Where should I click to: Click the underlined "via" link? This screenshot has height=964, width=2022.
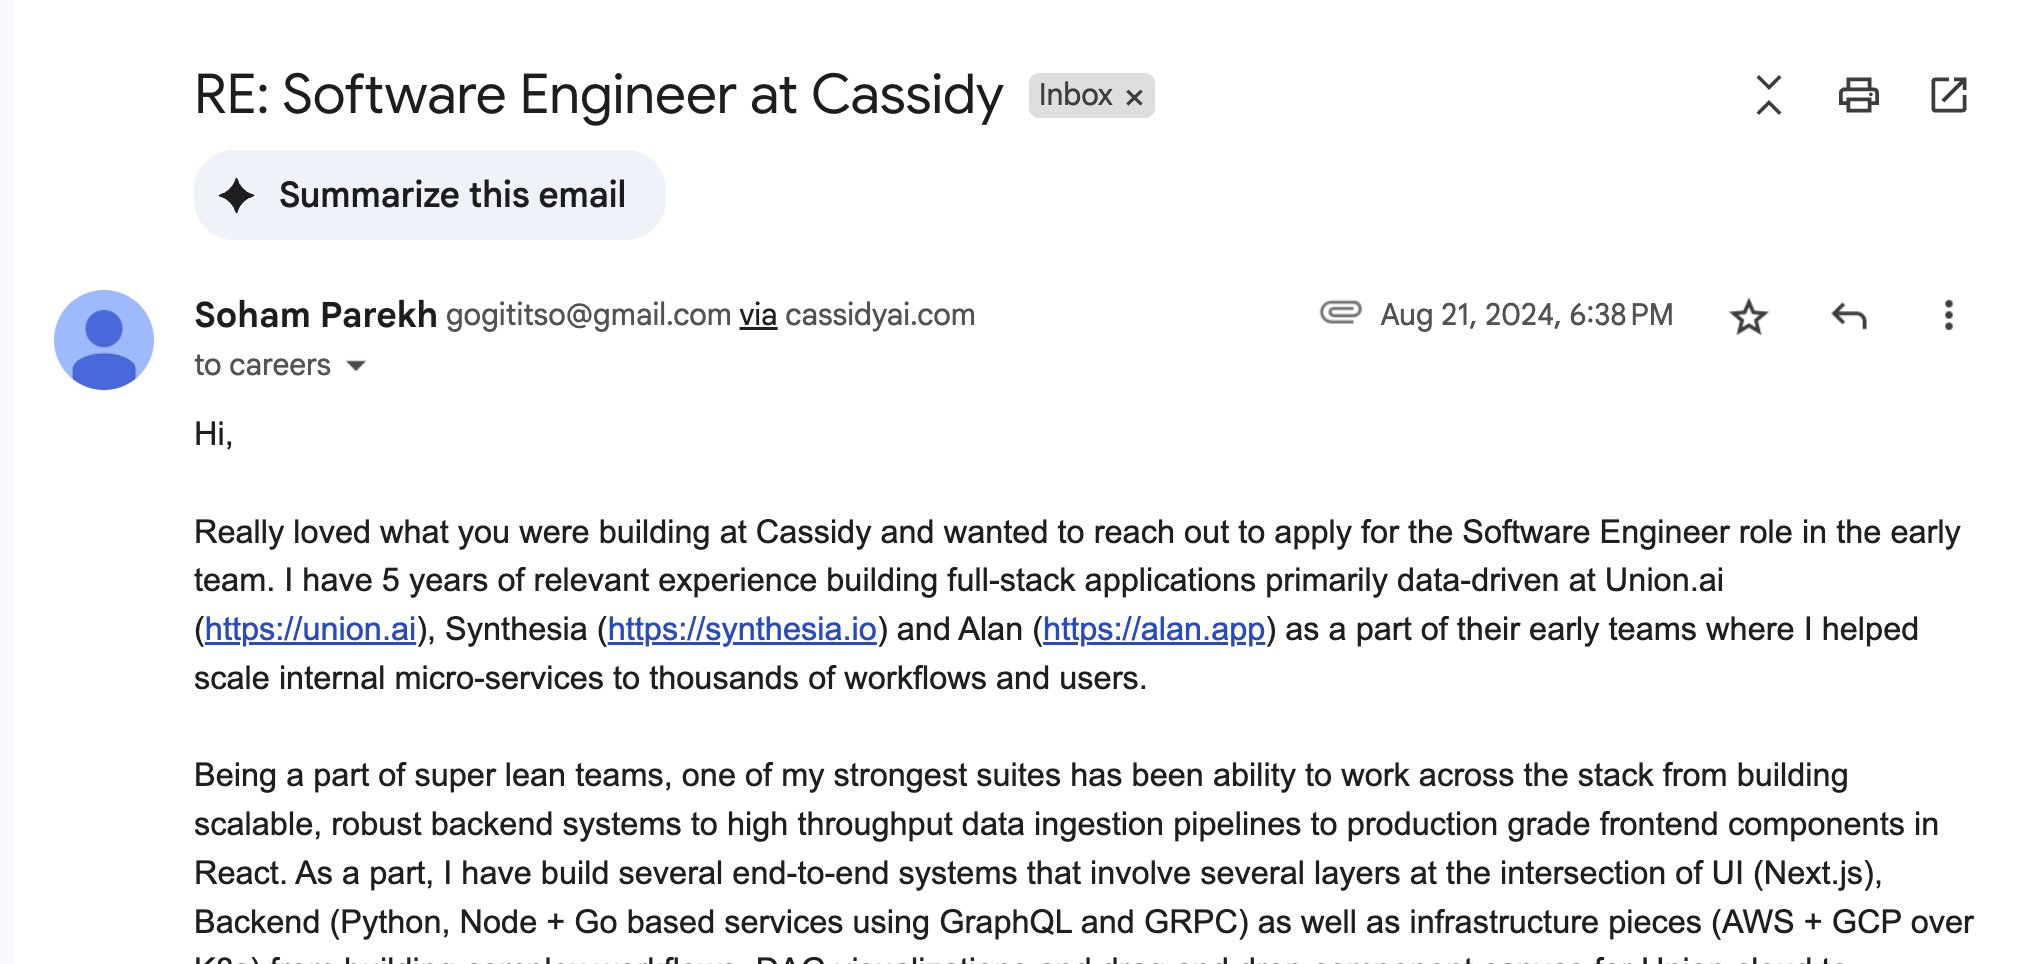758,315
